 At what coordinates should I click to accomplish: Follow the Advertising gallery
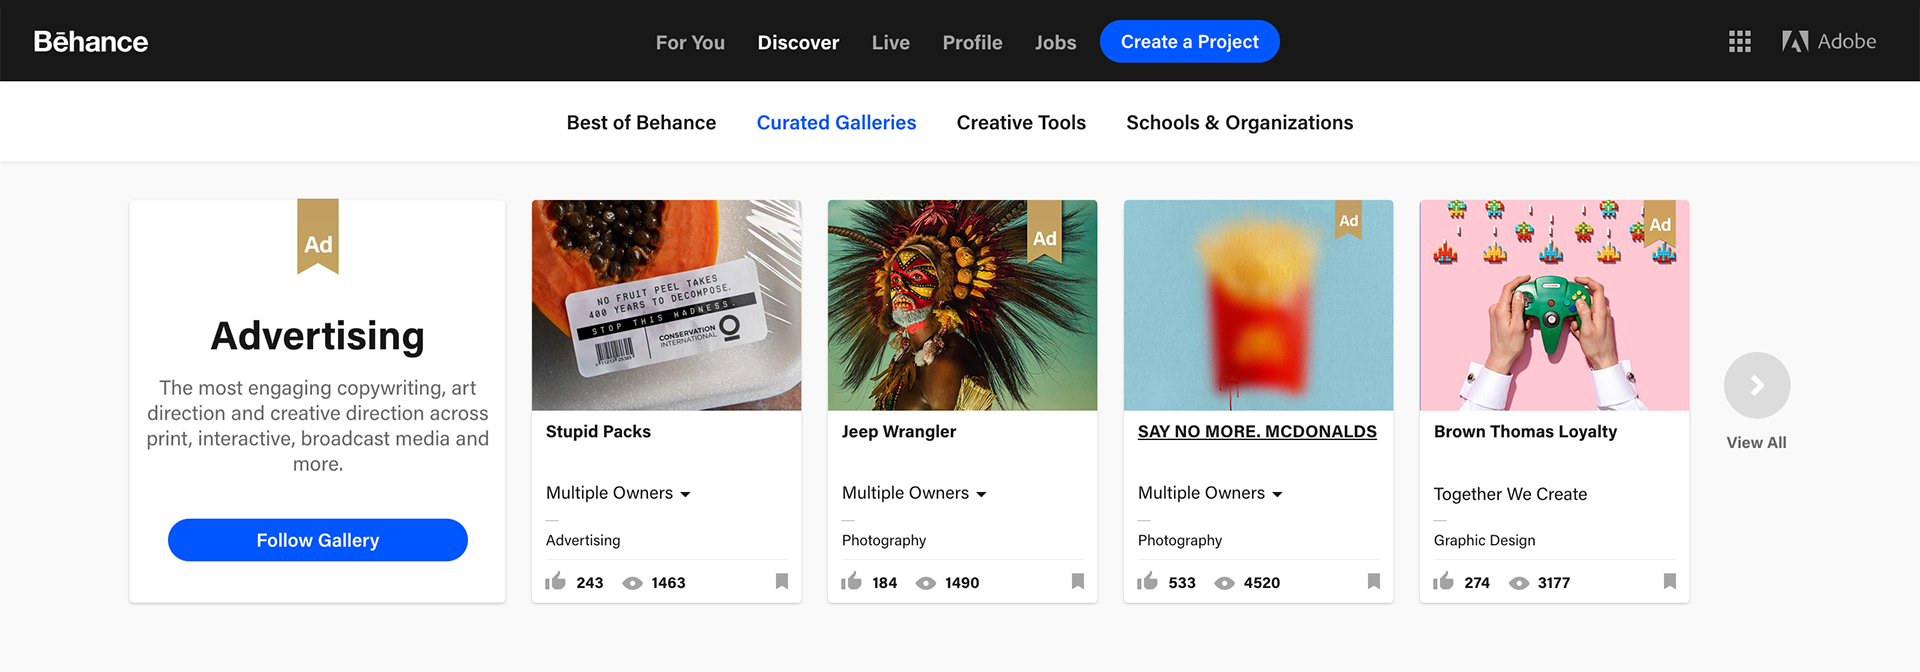(318, 540)
